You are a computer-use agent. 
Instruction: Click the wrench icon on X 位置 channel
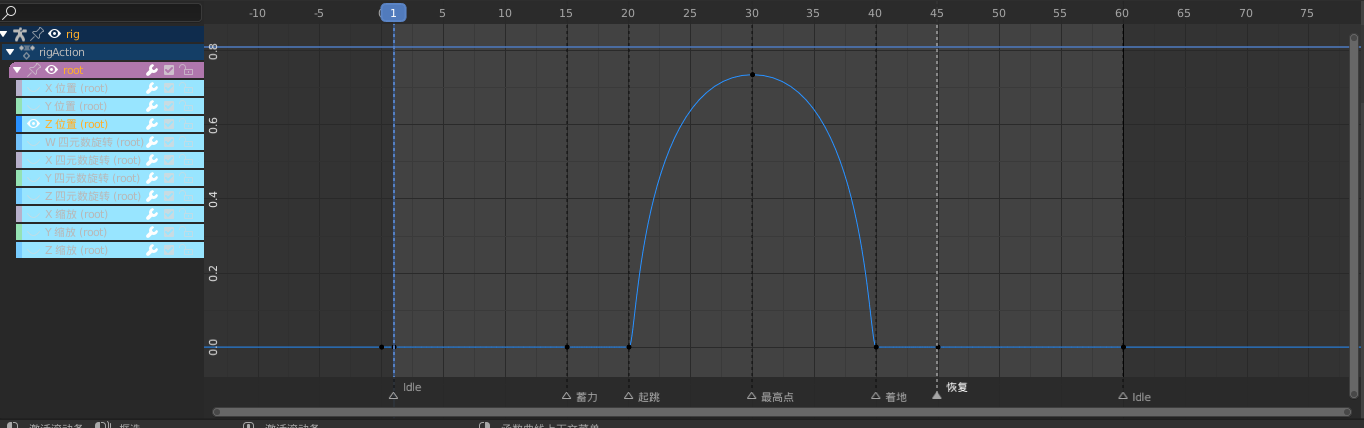(x=152, y=88)
